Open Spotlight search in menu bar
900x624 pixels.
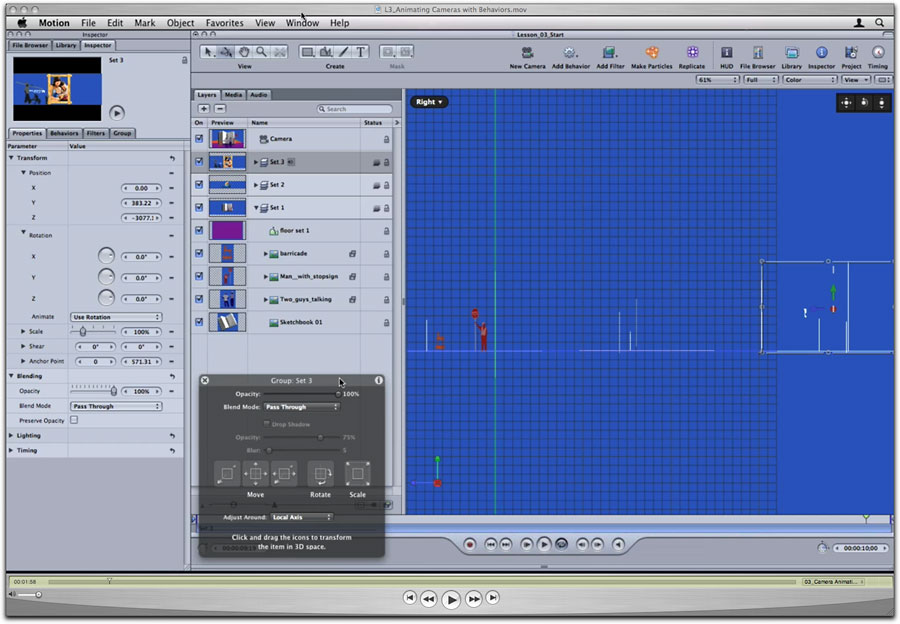pos(879,23)
